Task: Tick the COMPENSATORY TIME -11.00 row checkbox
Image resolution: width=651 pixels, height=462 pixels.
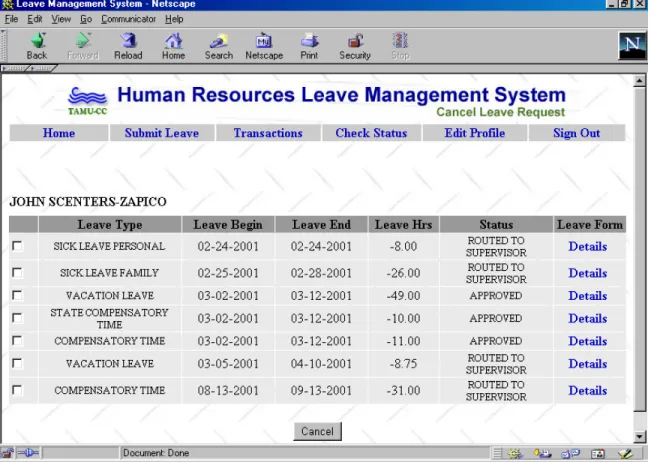Action: tap(17, 341)
